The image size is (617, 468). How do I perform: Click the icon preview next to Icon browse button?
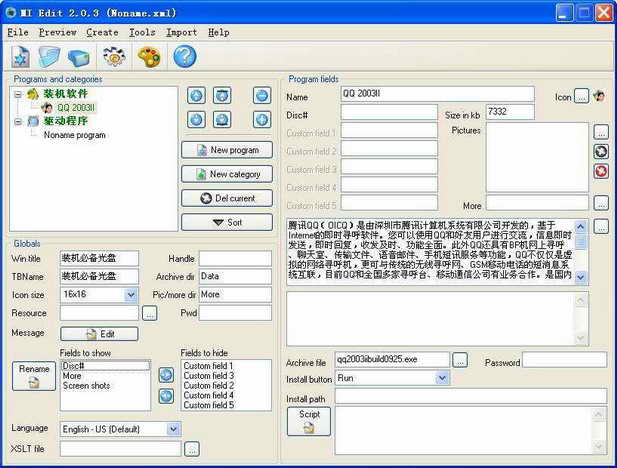click(x=599, y=97)
